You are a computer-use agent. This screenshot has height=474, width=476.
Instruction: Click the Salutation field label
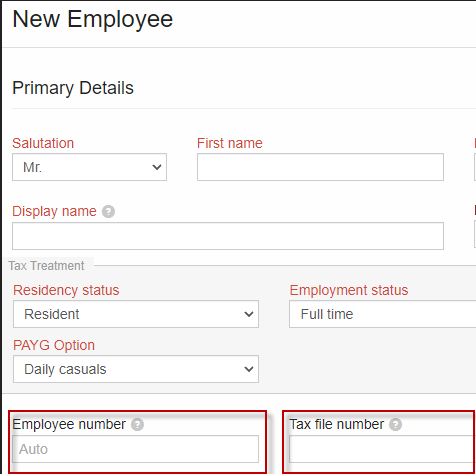43,143
